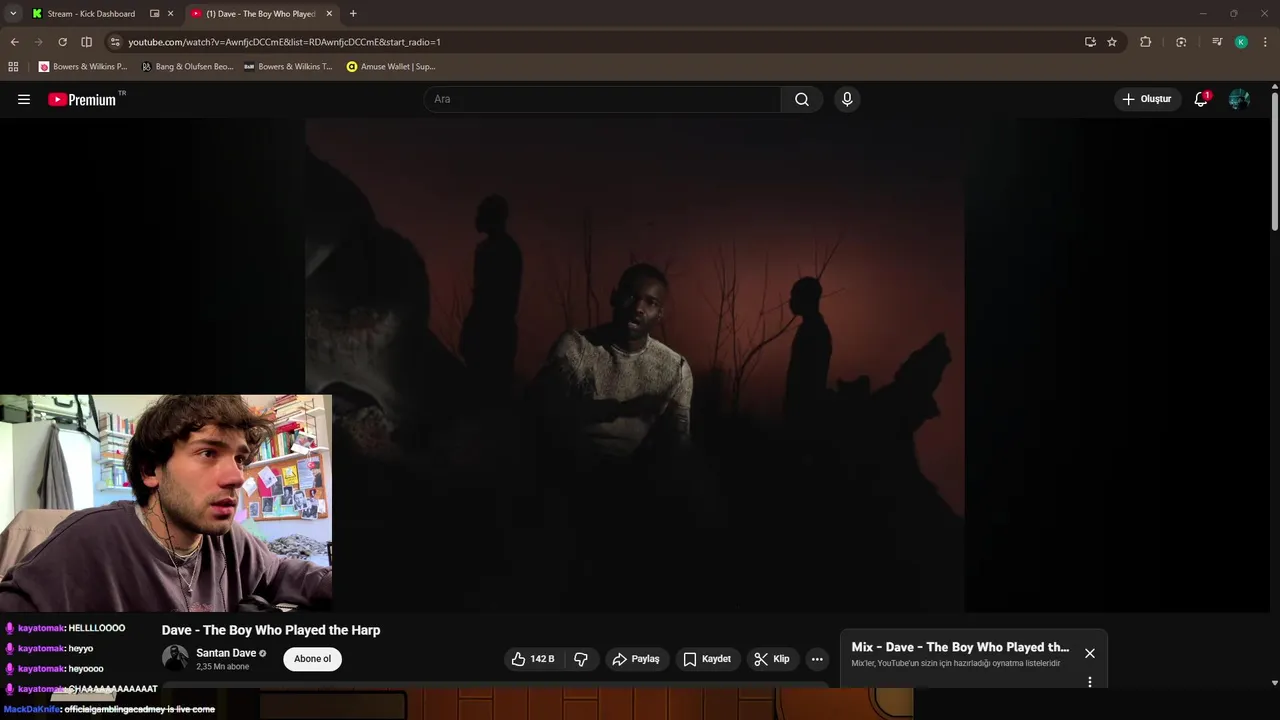Screen dimensions: 1280x720
Task: Open the Amuse Wallet bookmark
Action: [x=391, y=67]
